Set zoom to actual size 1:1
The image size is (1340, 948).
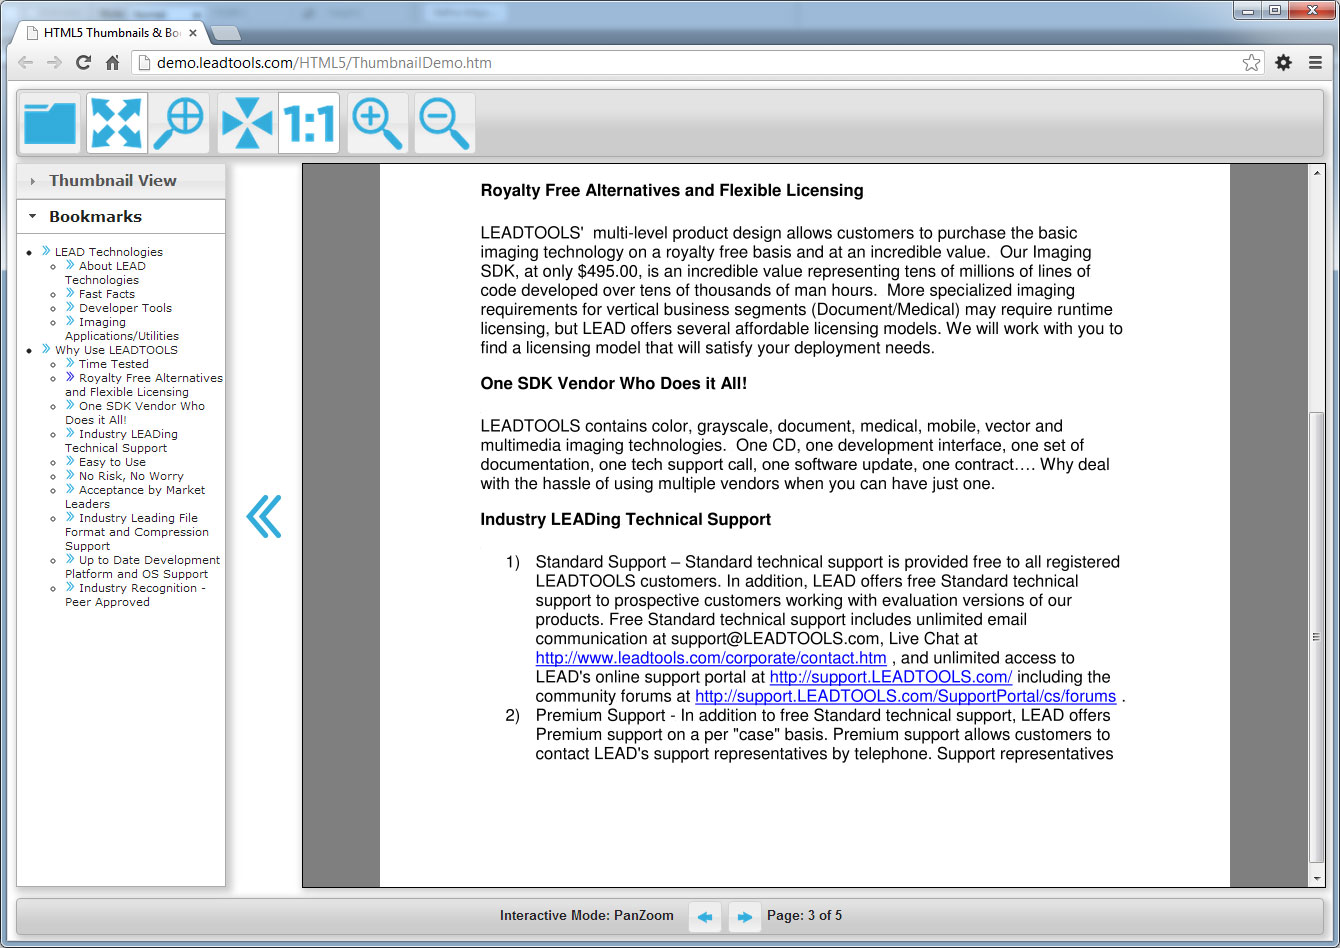(x=309, y=123)
